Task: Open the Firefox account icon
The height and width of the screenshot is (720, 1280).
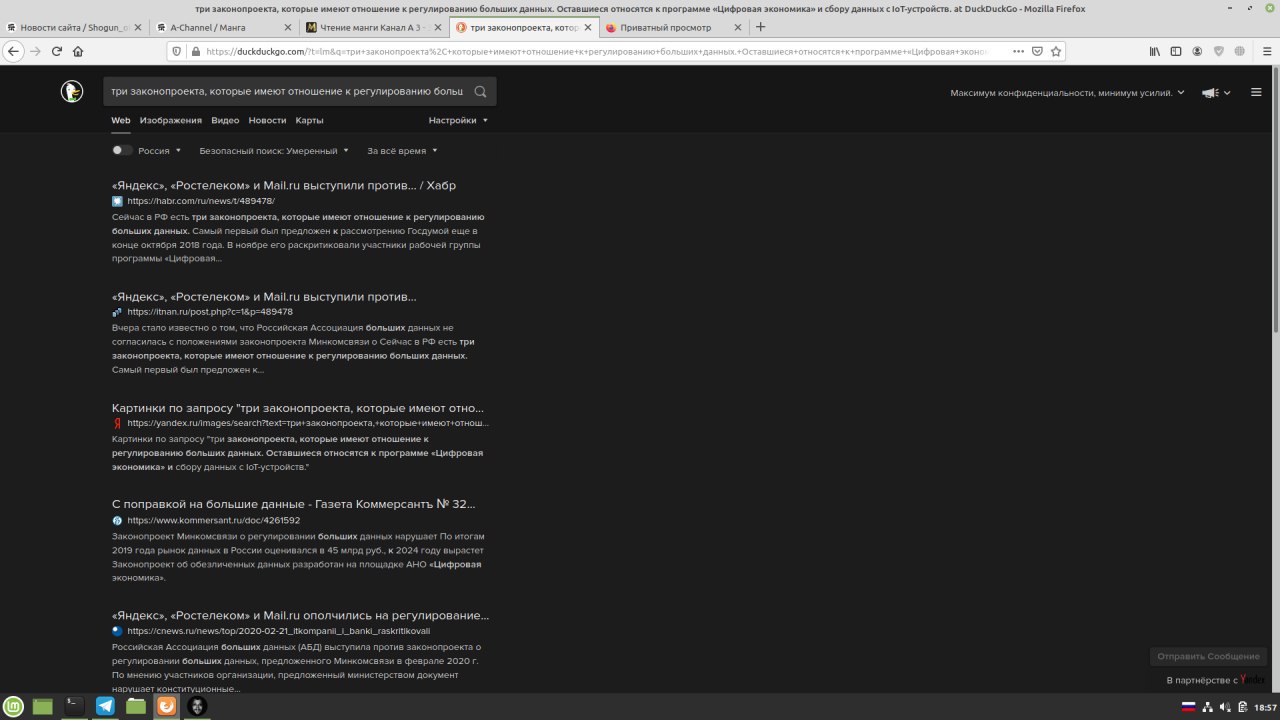Action: point(1197,51)
